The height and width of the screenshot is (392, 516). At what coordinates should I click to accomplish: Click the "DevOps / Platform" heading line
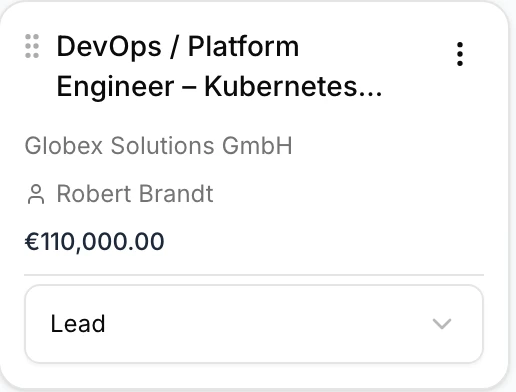(178, 46)
